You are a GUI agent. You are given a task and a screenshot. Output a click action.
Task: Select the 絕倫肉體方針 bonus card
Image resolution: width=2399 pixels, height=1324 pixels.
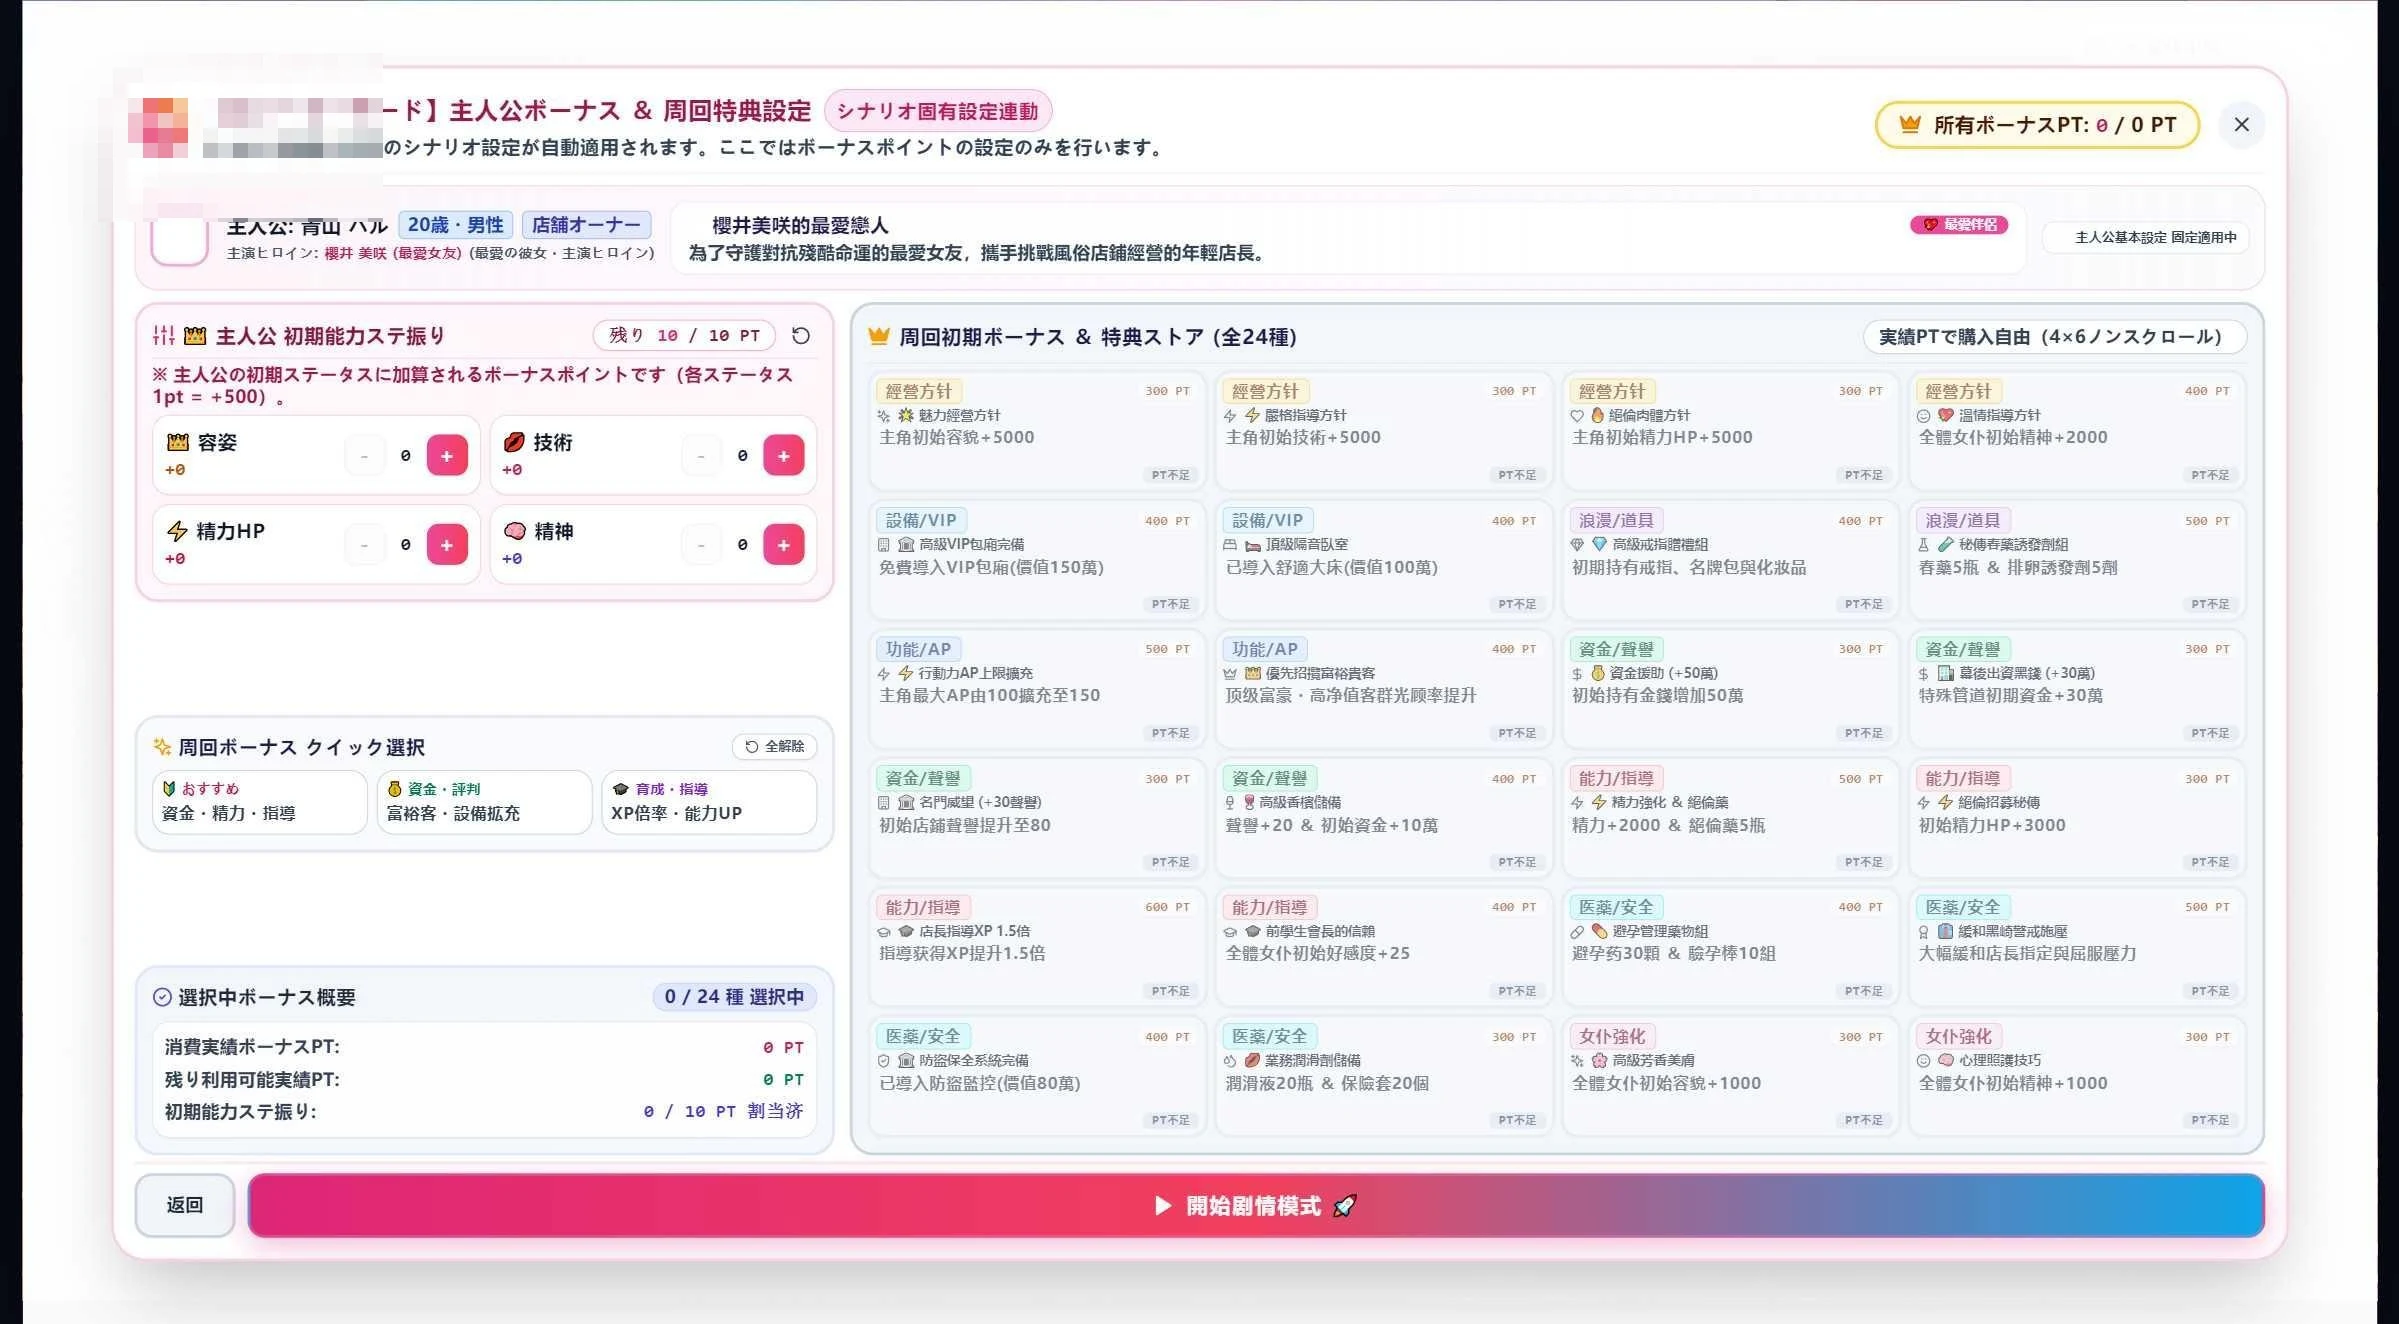(1730, 431)
